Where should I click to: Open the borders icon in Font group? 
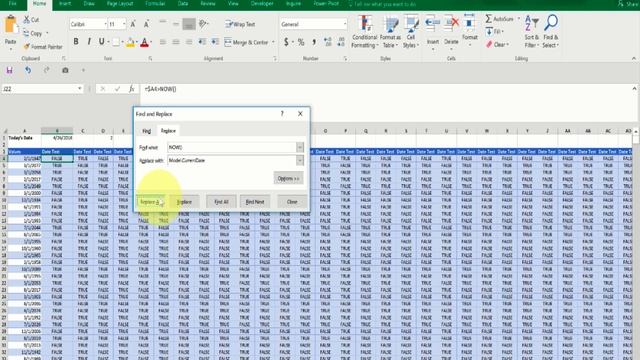(116, 42)
